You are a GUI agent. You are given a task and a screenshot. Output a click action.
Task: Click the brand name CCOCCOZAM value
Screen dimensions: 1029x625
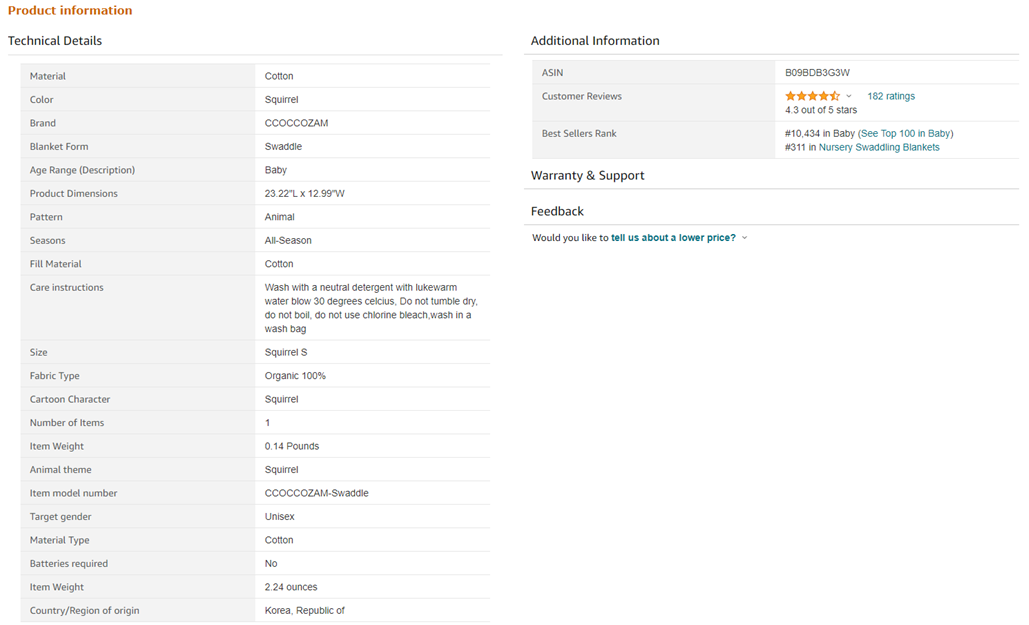296,123
